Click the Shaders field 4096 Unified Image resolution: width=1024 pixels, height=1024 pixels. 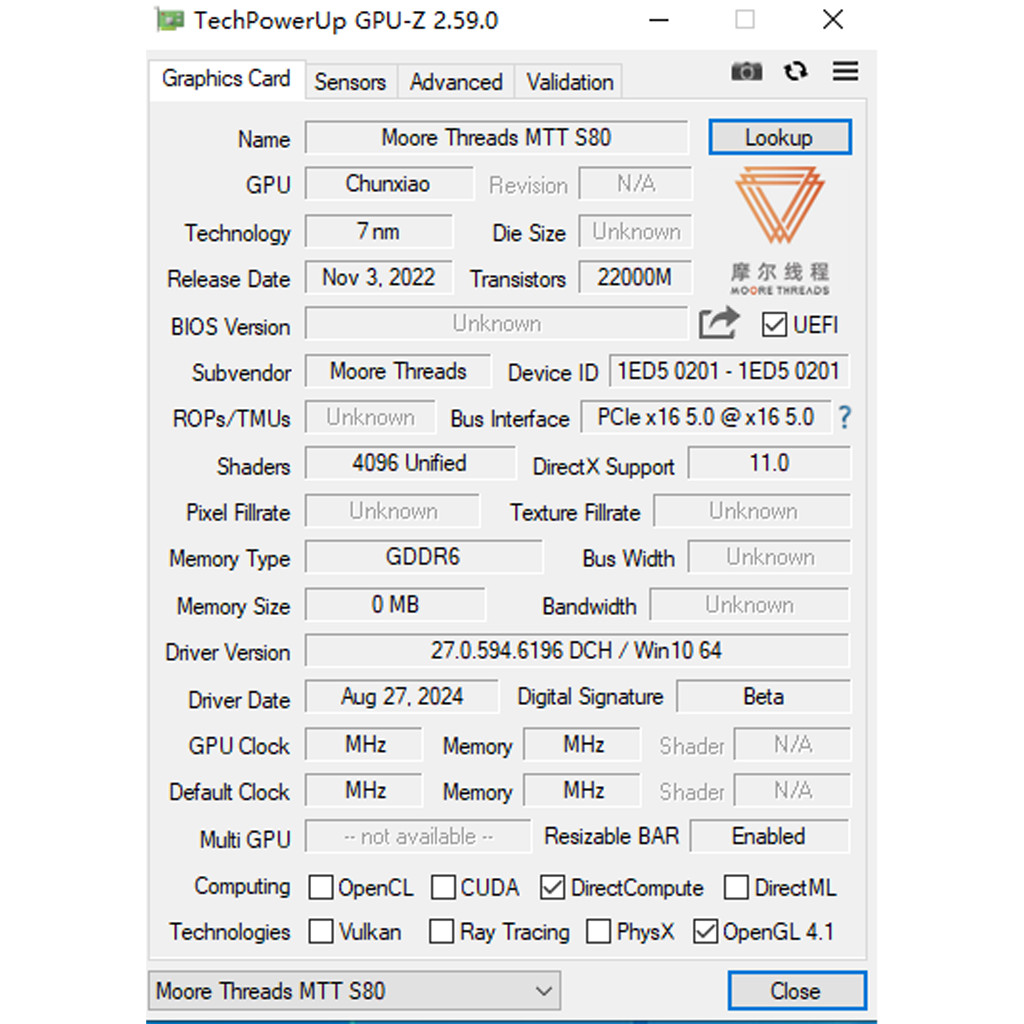(410, 463)
